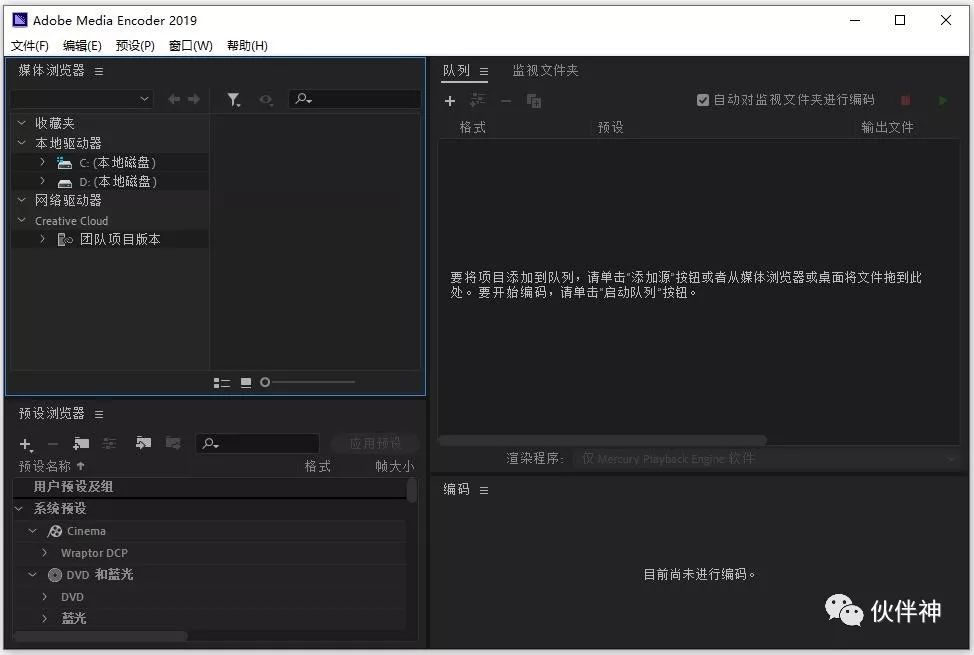Collapse the 网络驱动器 tree node

pyautogui.click(x=22, y=200)
